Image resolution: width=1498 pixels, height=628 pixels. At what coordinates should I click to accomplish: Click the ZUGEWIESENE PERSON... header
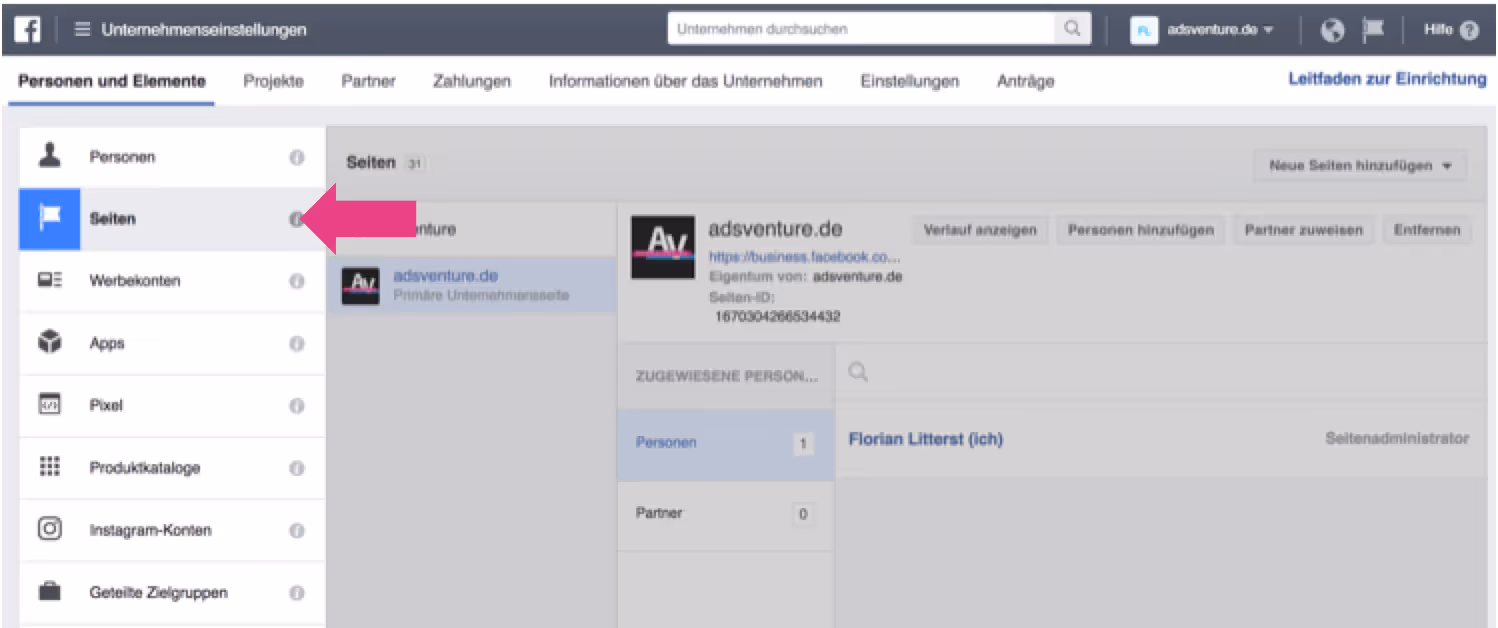[x=726, y=377]
